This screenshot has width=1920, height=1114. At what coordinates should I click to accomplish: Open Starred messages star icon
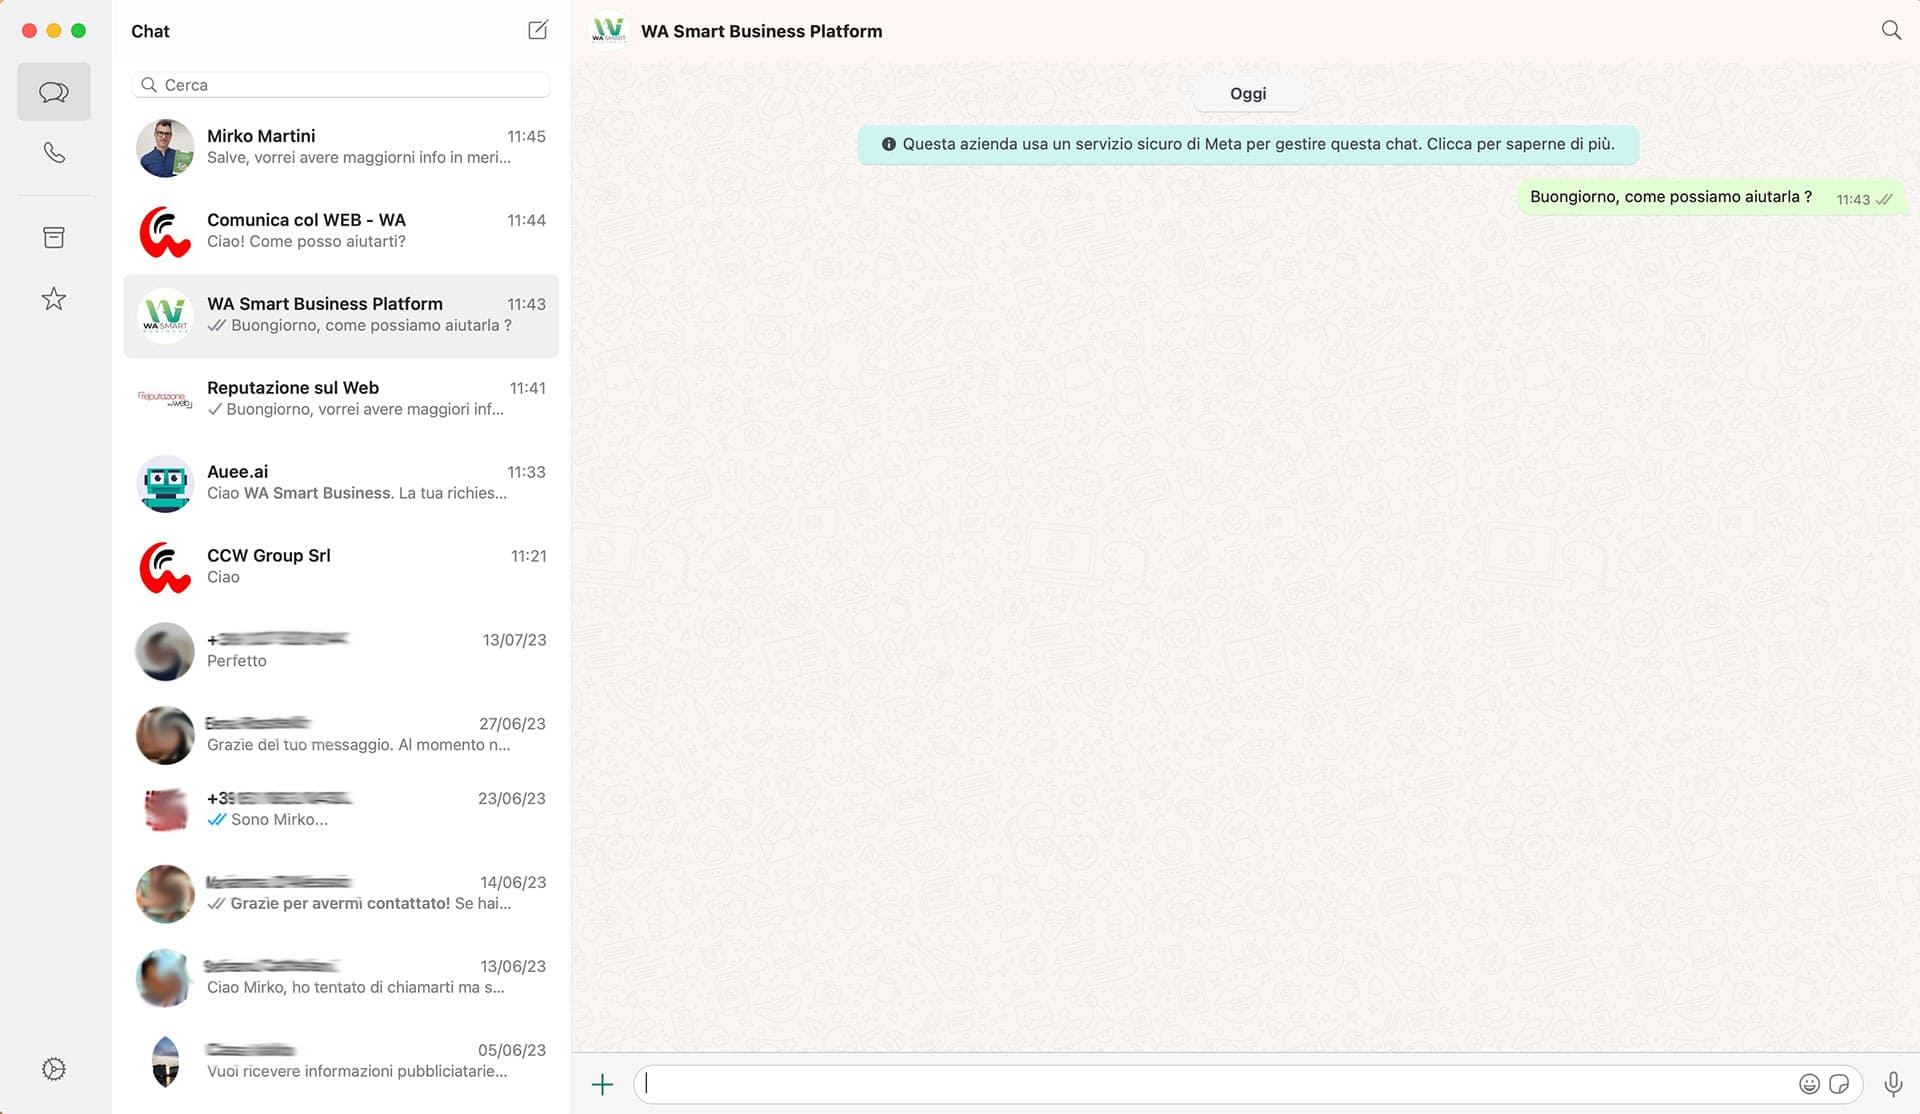(x=54, y=298)
